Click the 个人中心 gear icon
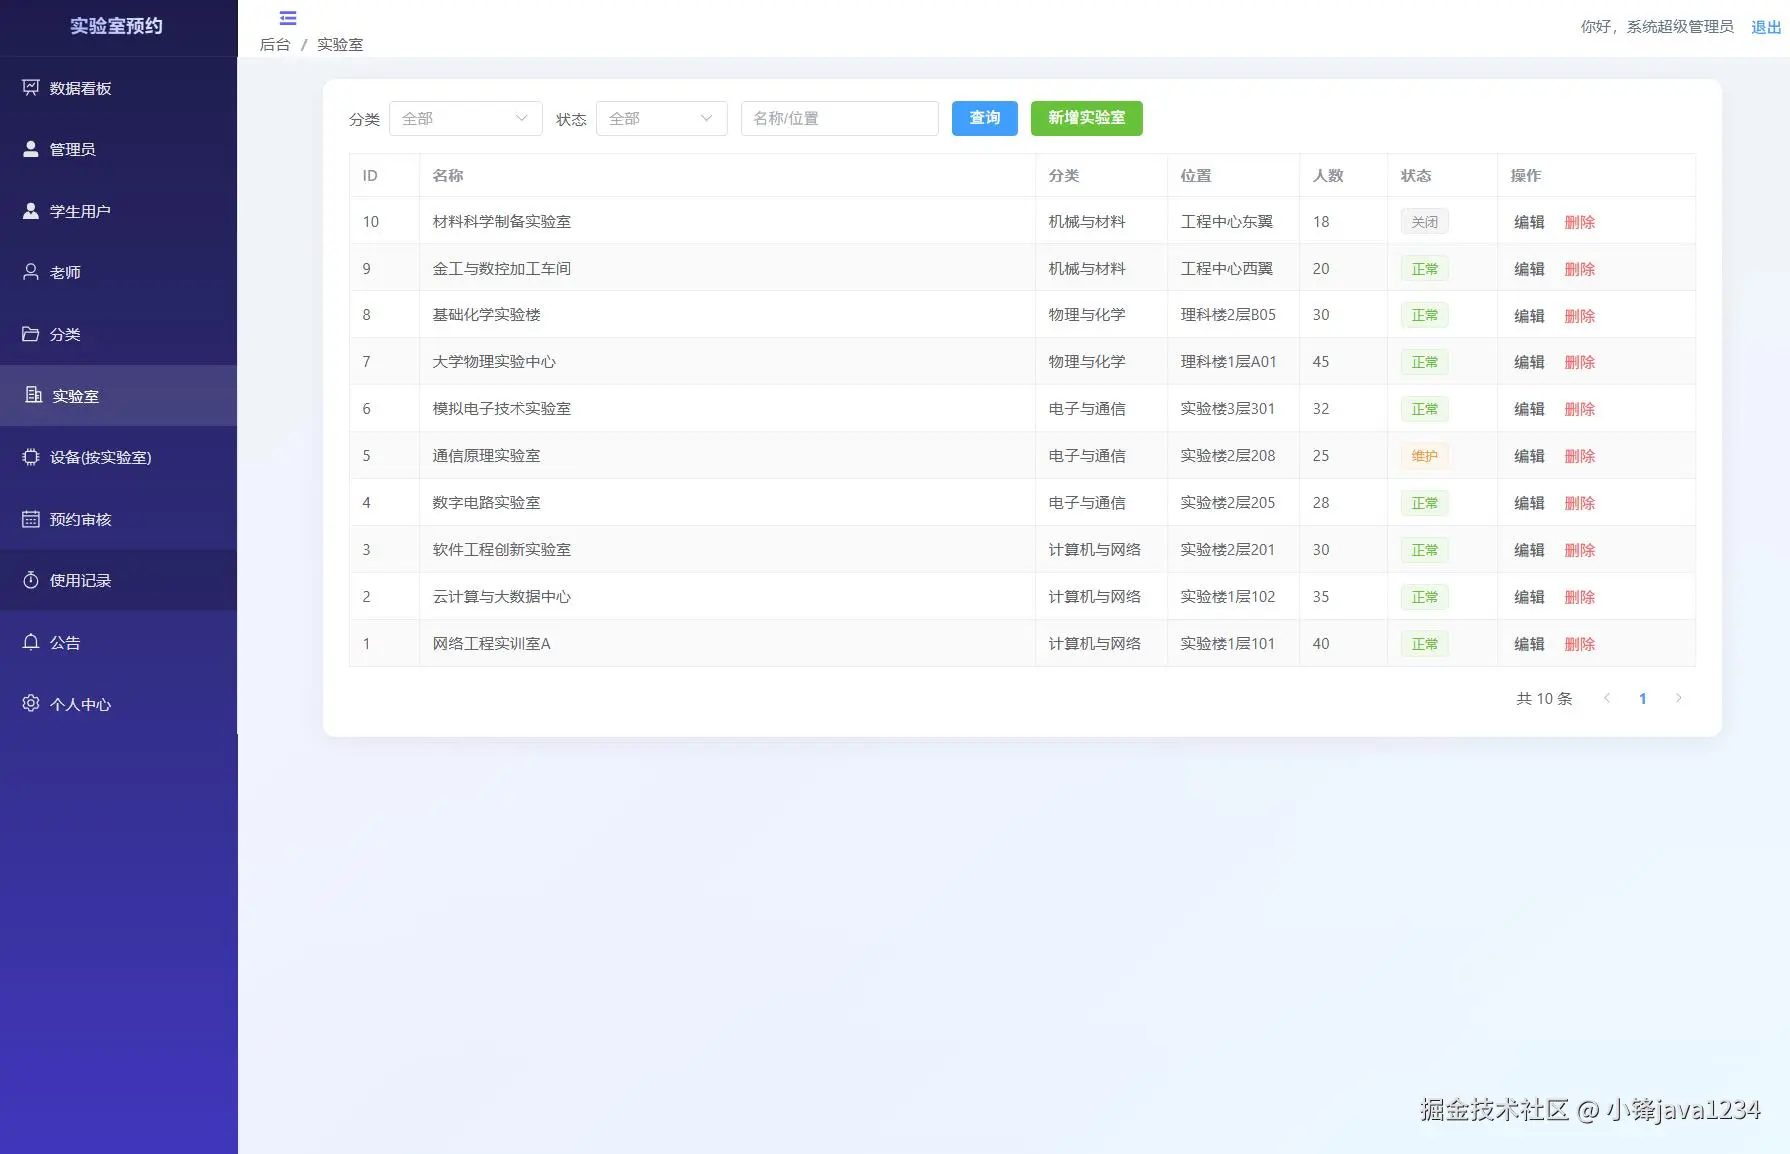Image resolution: width=1790 pixels, height=1154 pixels. 31,704
